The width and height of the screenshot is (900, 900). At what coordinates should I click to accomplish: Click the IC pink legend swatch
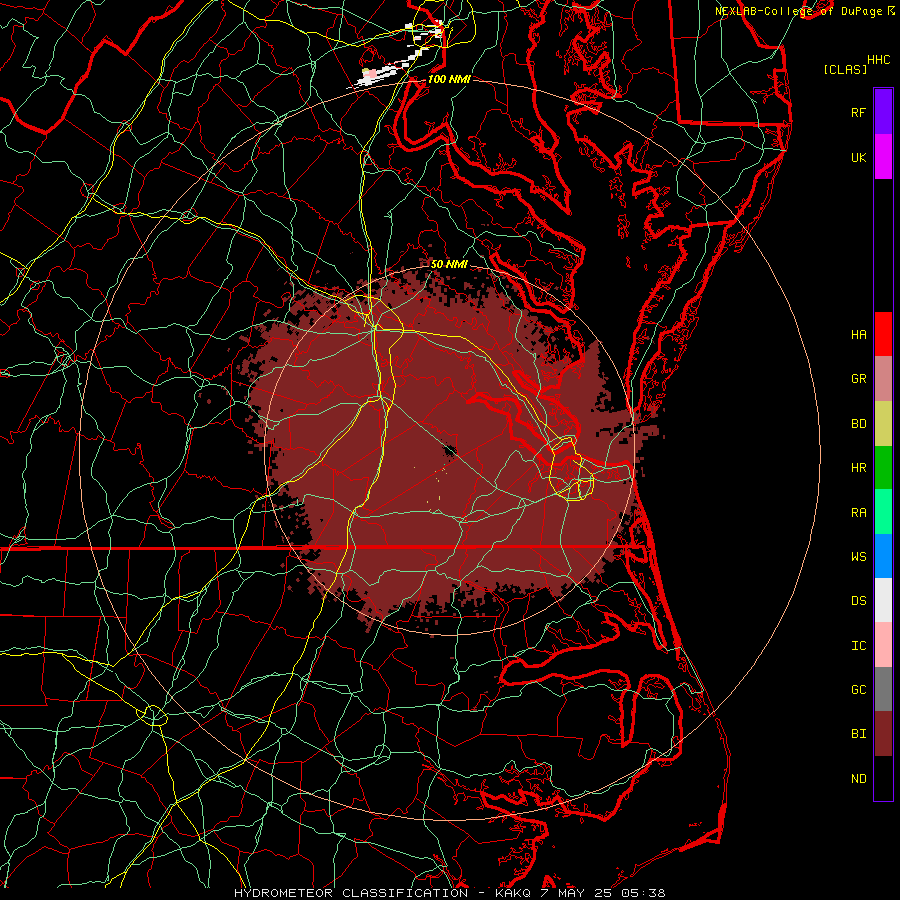(883, 645)
